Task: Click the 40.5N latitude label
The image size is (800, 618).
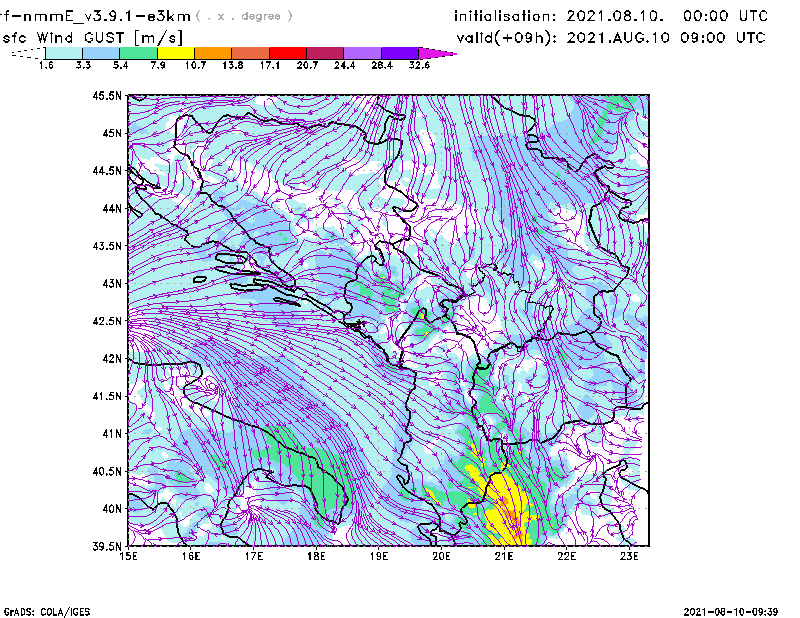Action: (x=107, y=471)
